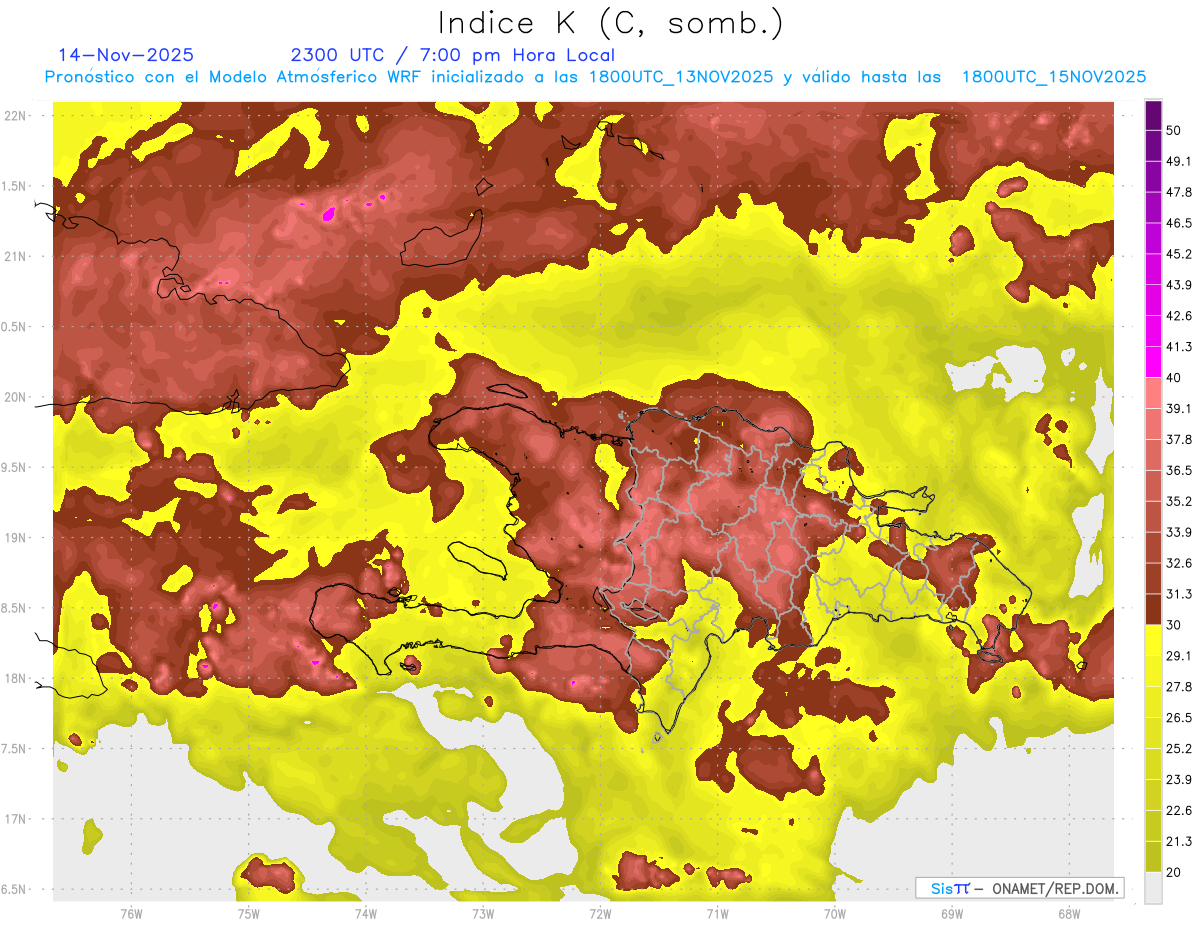Click the colorbar value '23.9'
The height and width of the screenshot is (927, 1200).
(1178, 780)
